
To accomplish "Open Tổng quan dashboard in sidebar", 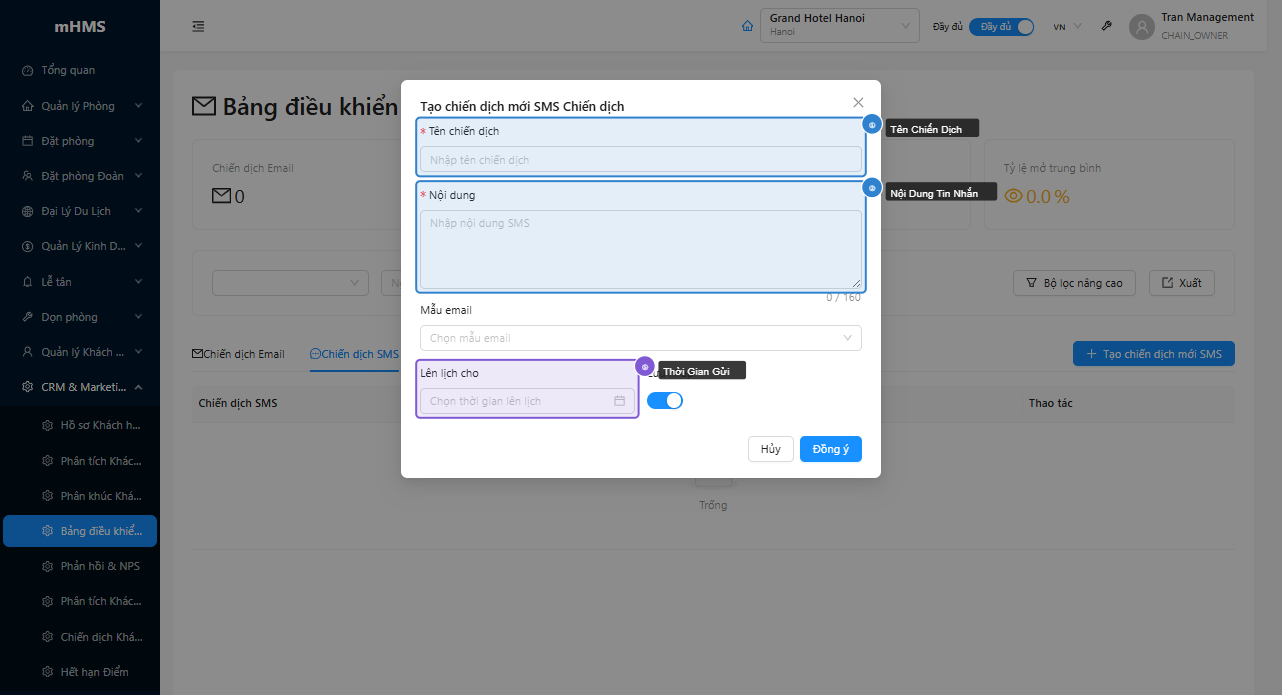I will (x=68, y=70).
